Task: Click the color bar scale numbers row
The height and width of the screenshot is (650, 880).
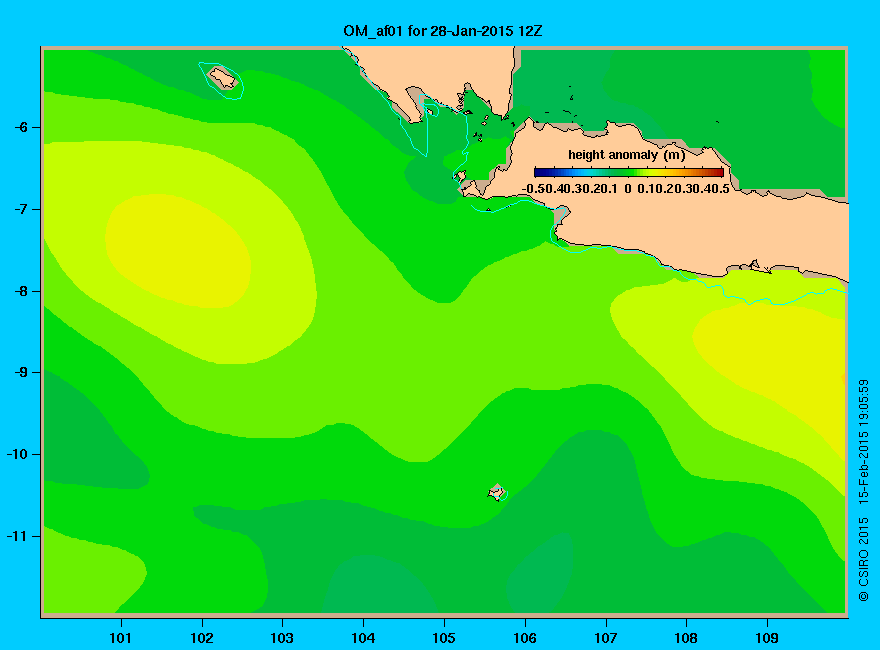Action: [626, 189]
